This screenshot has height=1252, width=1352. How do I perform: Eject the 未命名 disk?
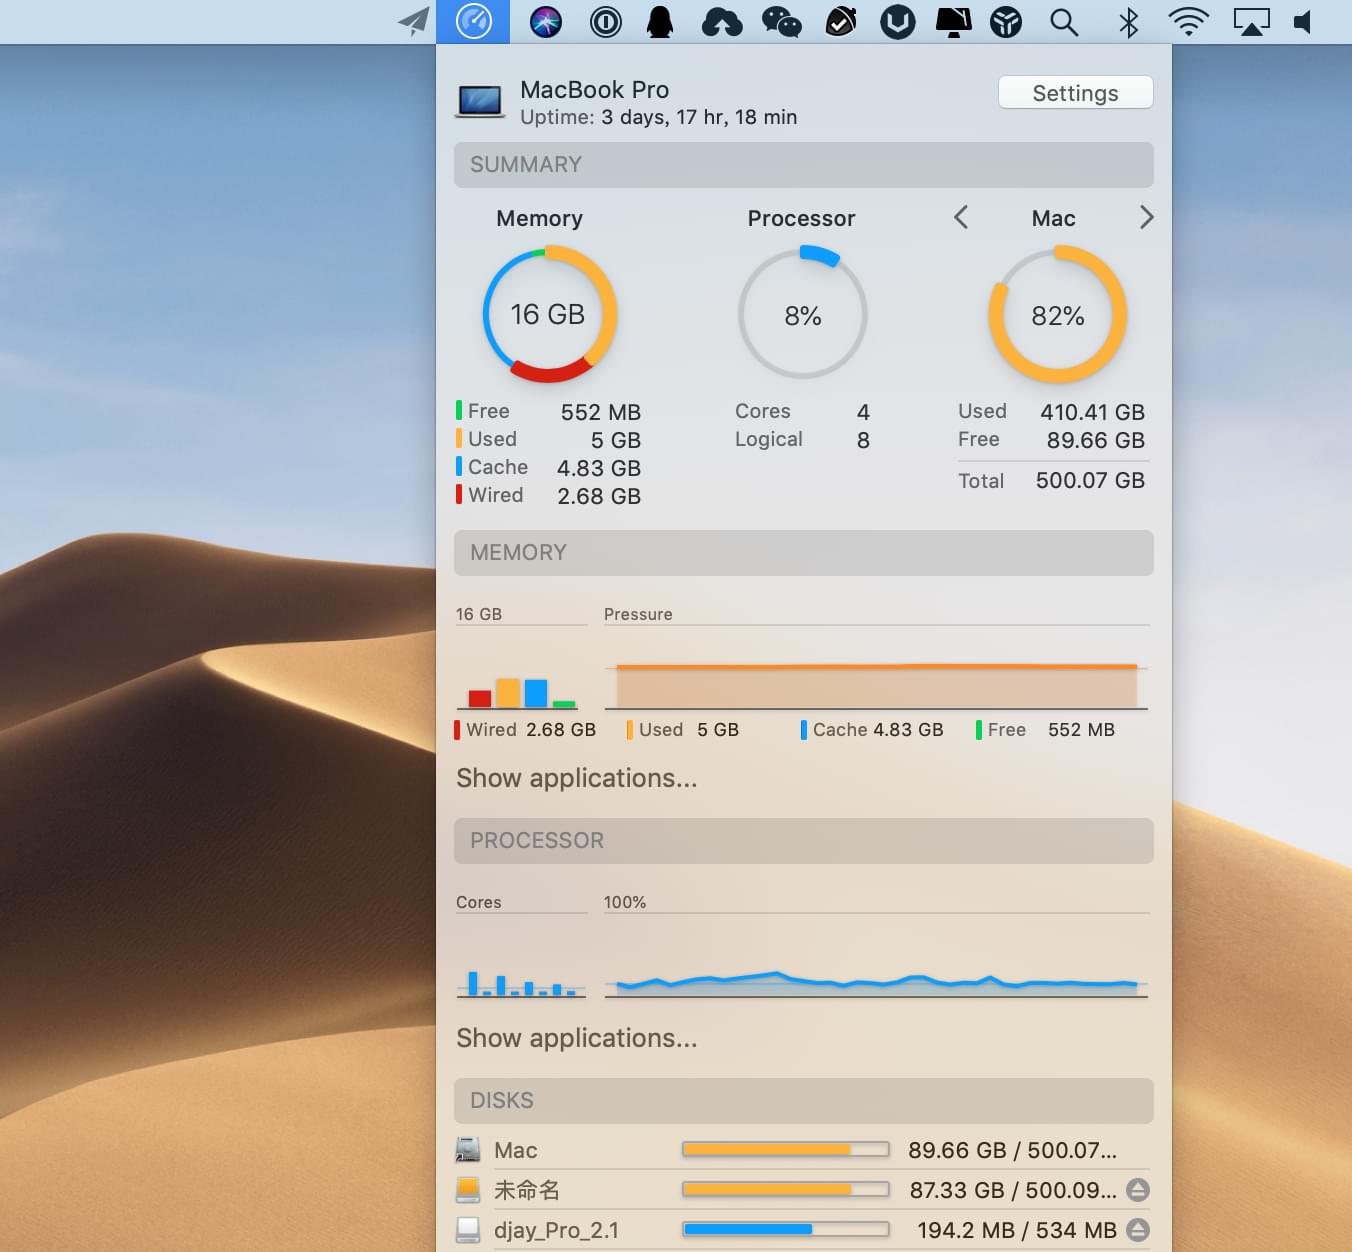pos(1137,1190)
